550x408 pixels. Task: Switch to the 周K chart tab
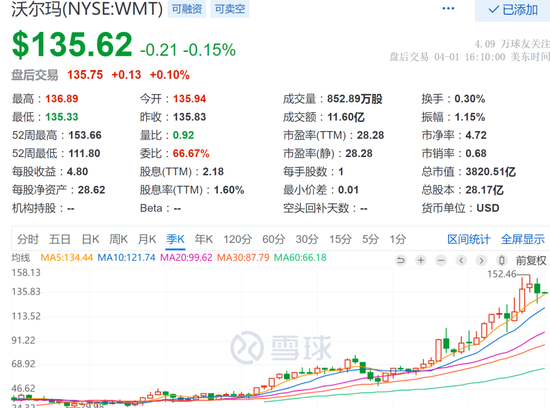point(118,239)
